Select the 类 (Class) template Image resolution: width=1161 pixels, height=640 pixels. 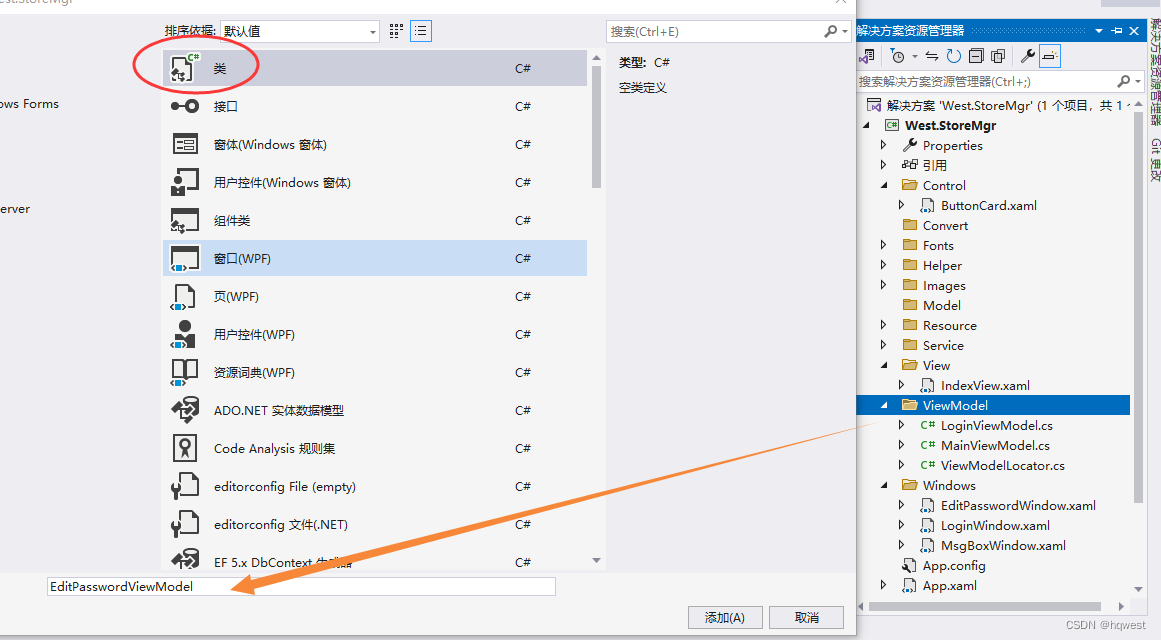[375, 68]
